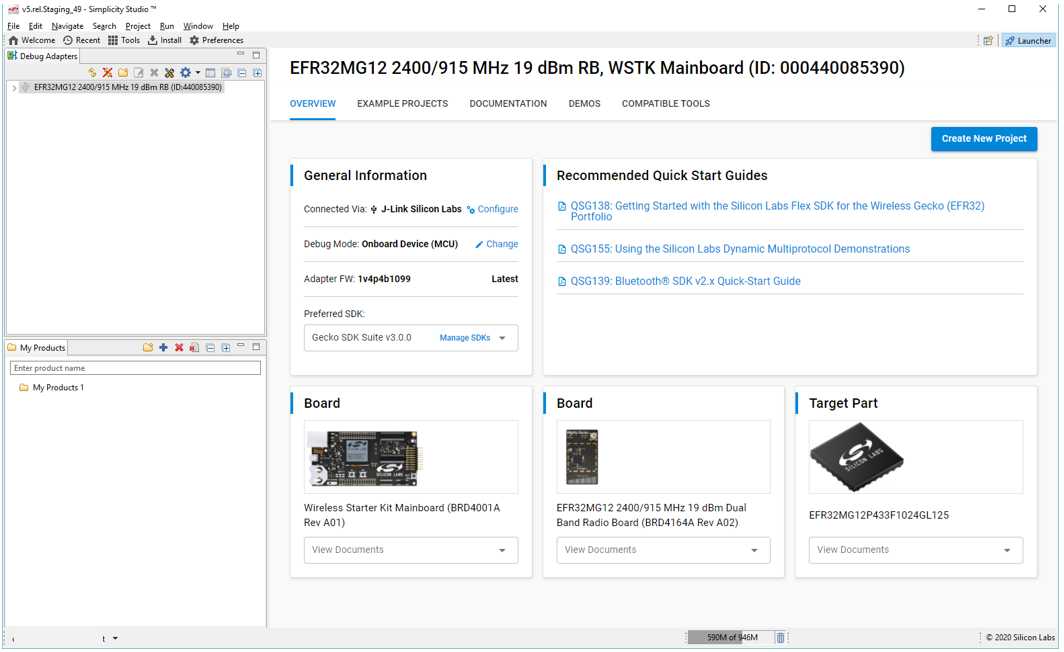Click the Create New Project button
The height and width of the screenshot is (652, 1064).
(x=983, y=139)
